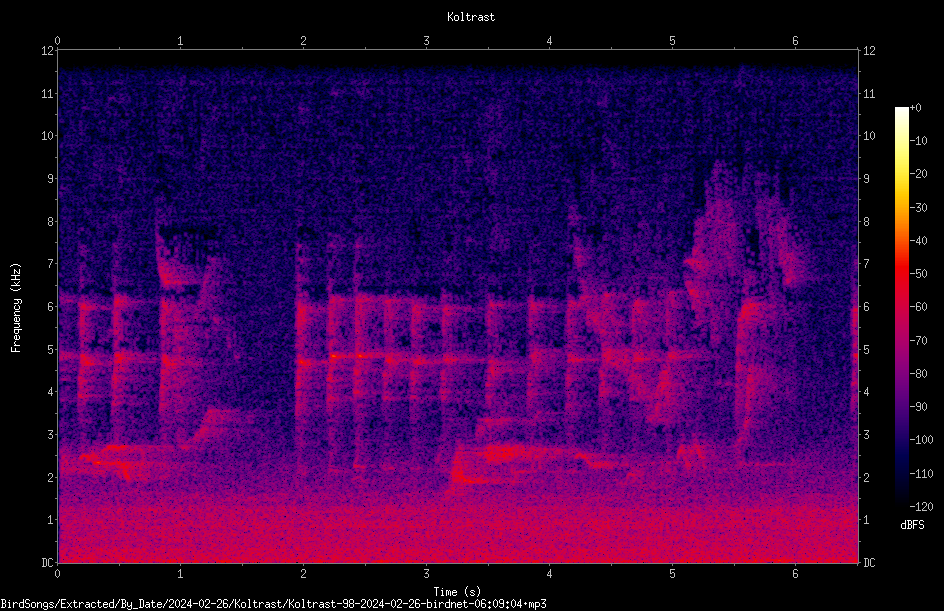Click the DC label on left frequency axis
The image size is (944, 611).
click(x=48, y=563)
